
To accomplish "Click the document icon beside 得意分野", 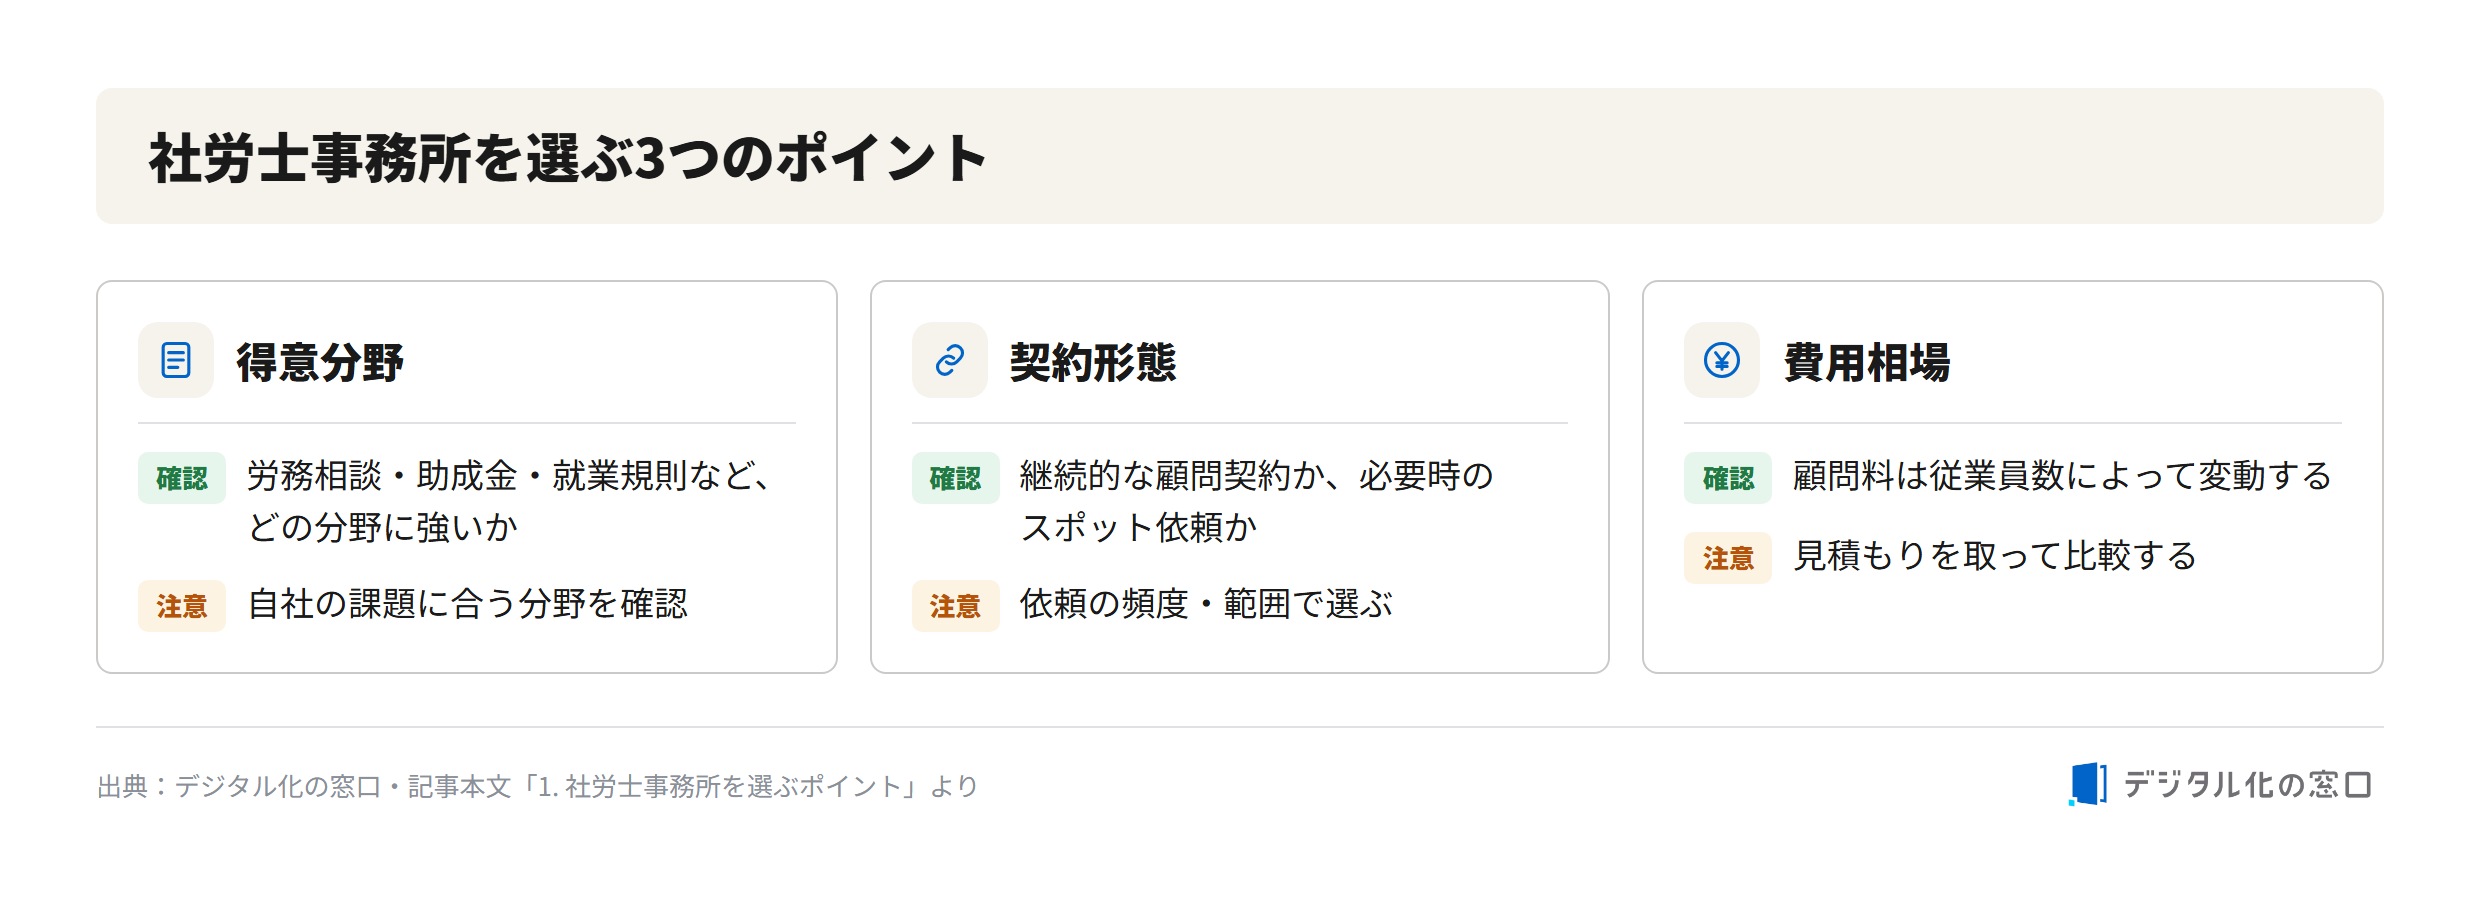I will click(x=176, y=360).
